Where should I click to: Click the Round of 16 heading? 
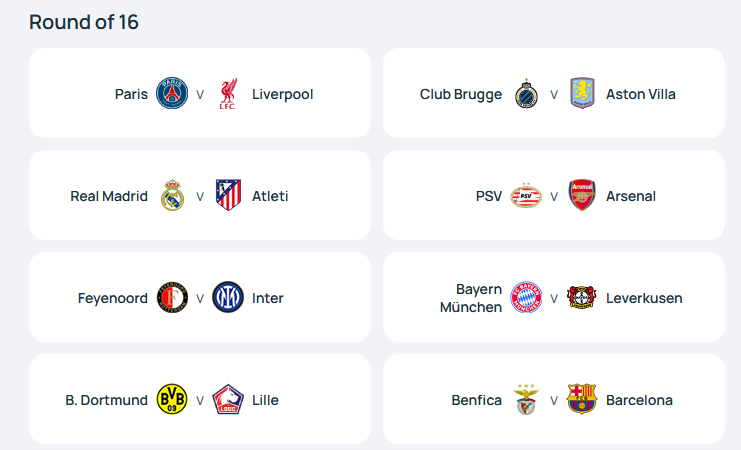84,22
